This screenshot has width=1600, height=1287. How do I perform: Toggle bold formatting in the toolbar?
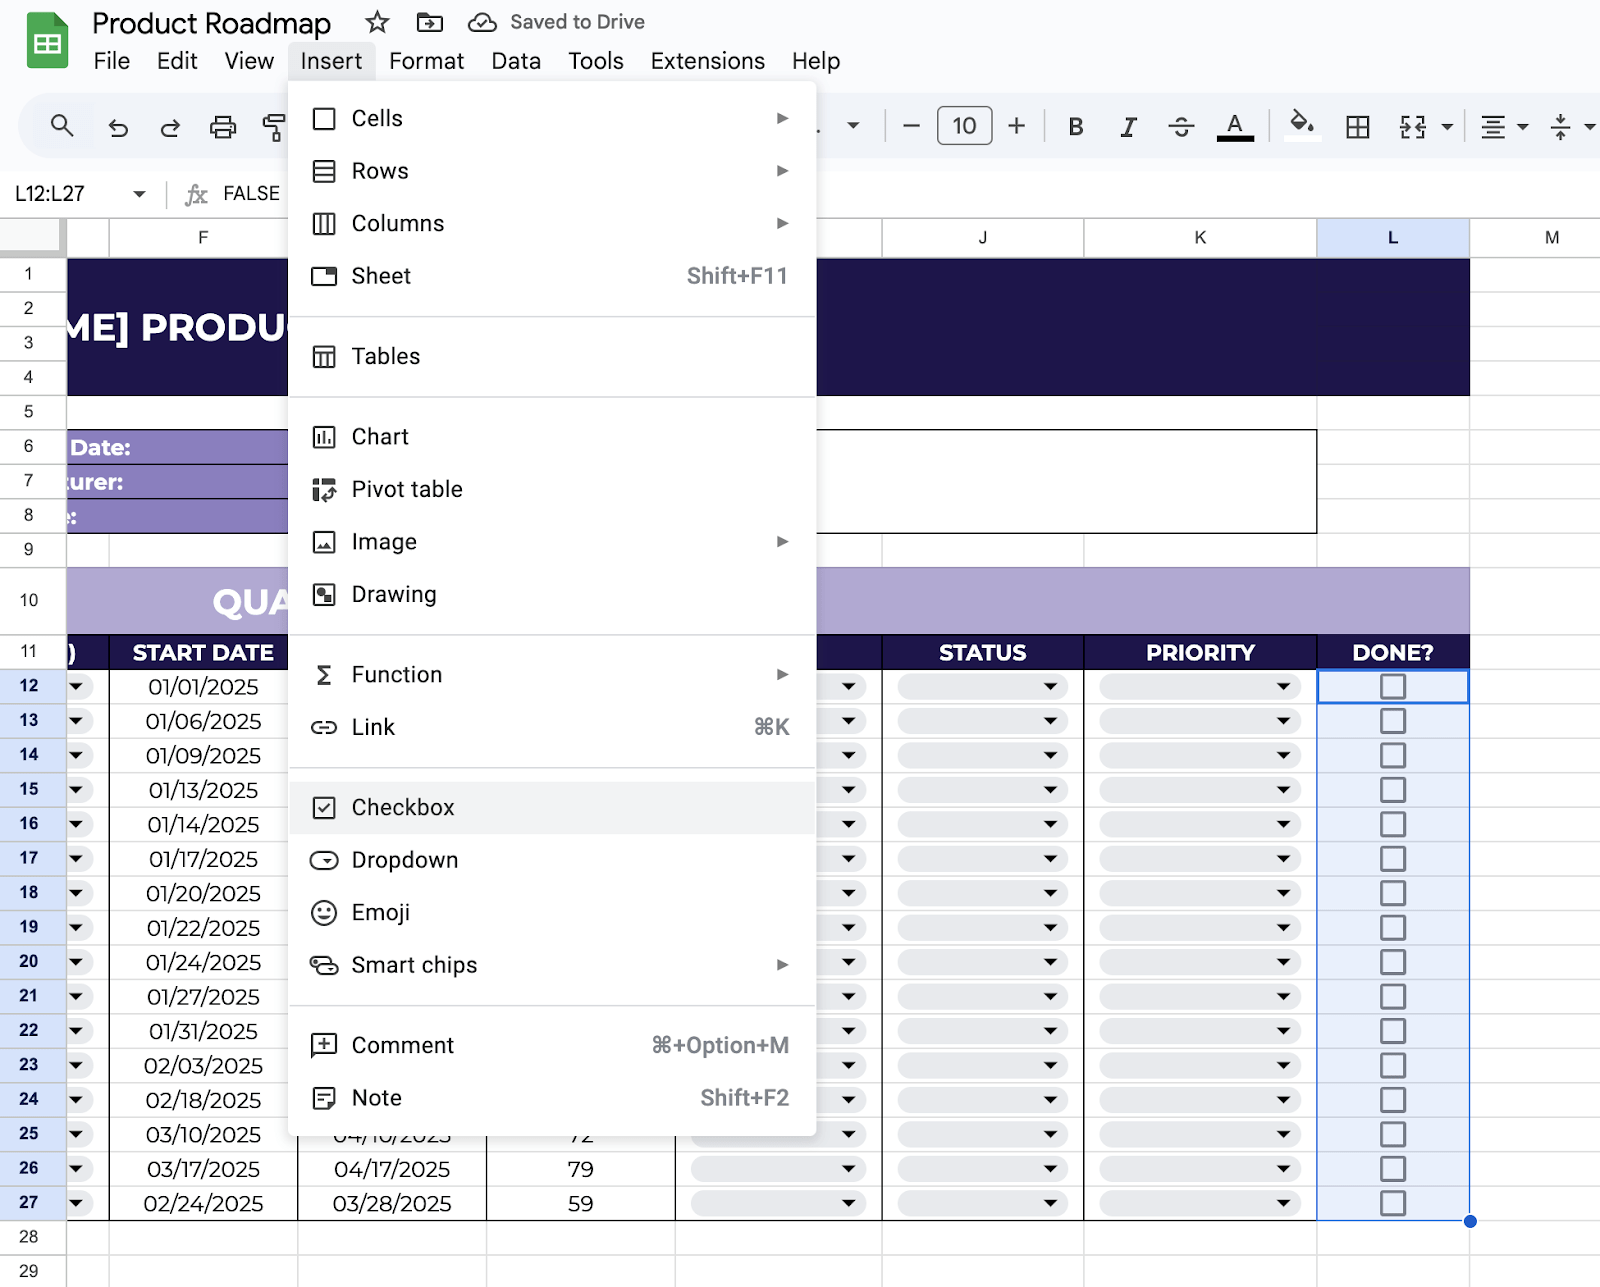click(1075, 126)
